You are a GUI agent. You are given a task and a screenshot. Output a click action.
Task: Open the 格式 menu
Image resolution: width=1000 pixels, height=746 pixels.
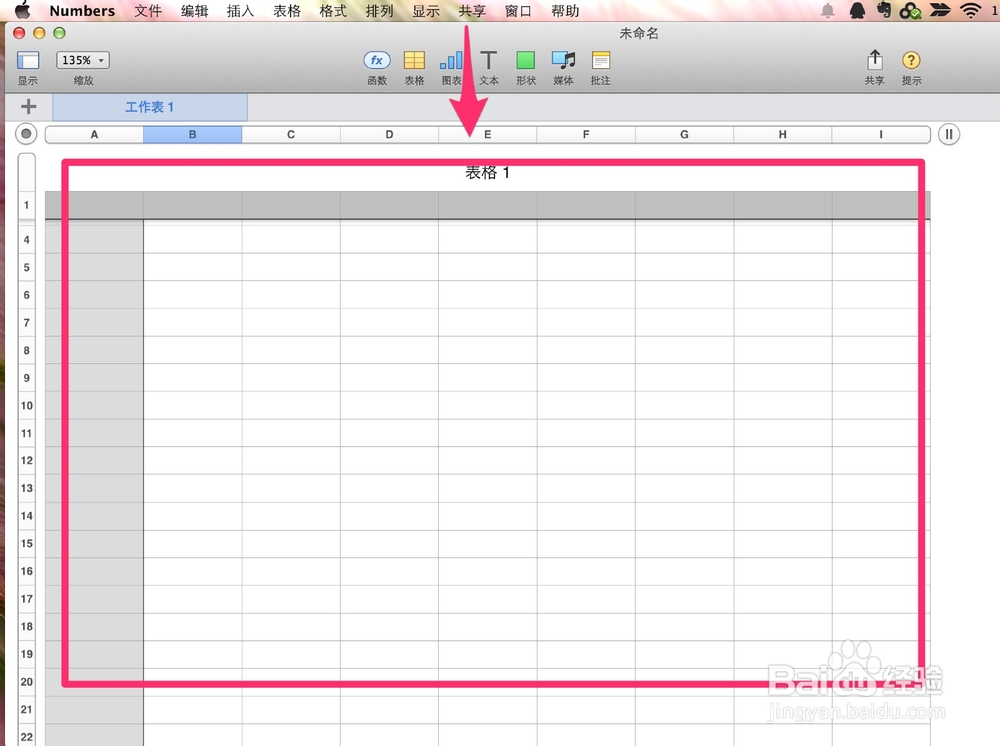(x=333, y=11)
